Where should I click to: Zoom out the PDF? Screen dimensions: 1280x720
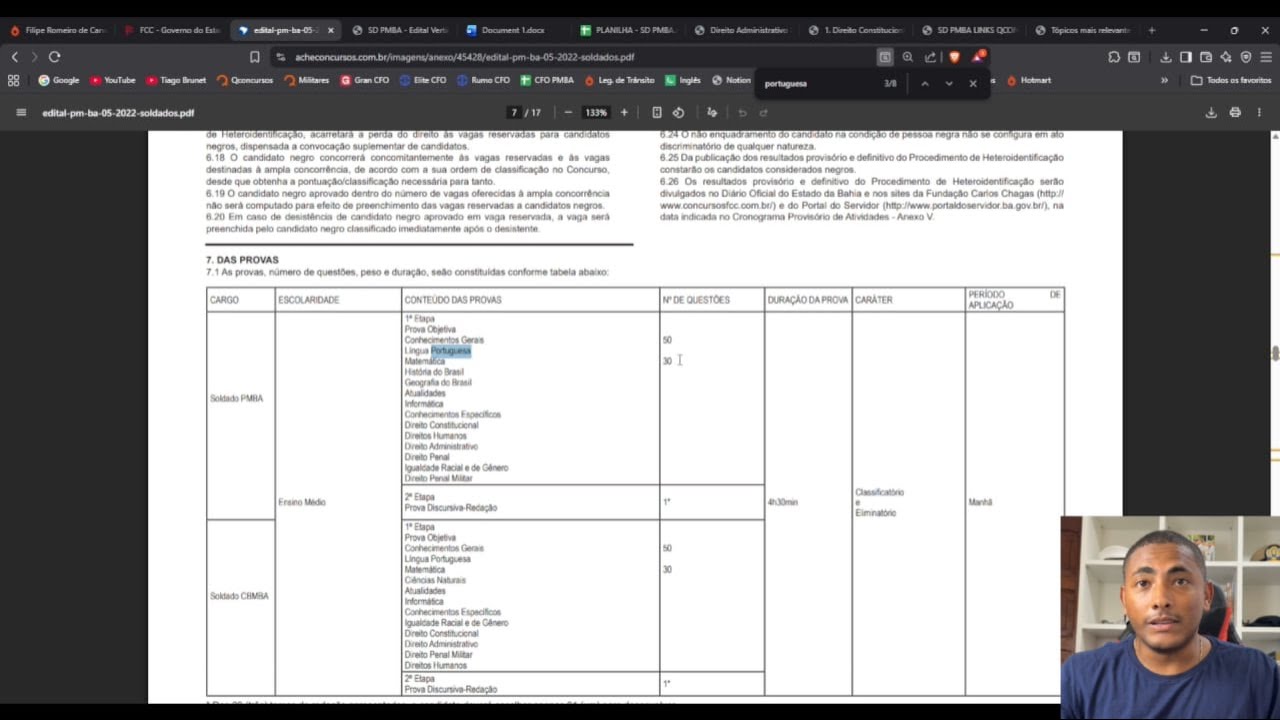tap(568, 112)
